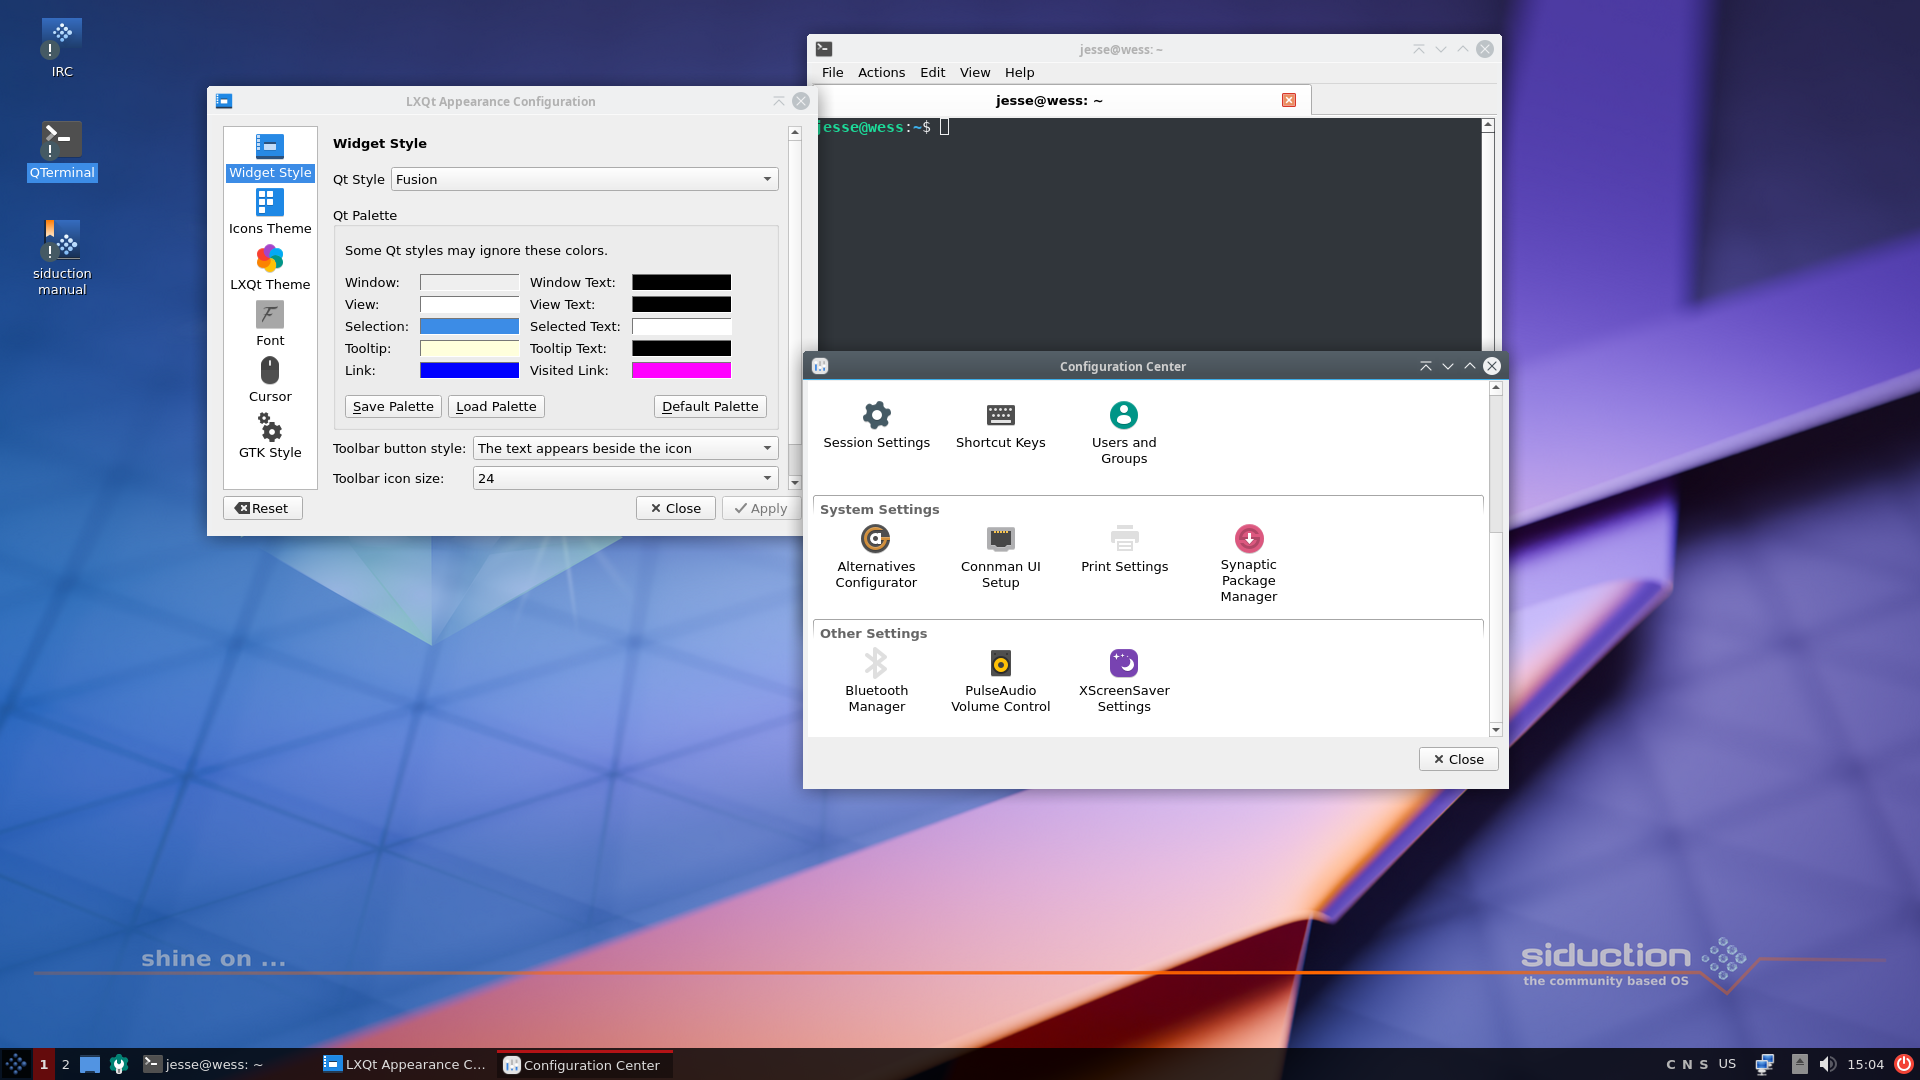Open Session Settings in Configuration Center
This screenshot has width=1920, height=1080.
[x=876, y=426]
